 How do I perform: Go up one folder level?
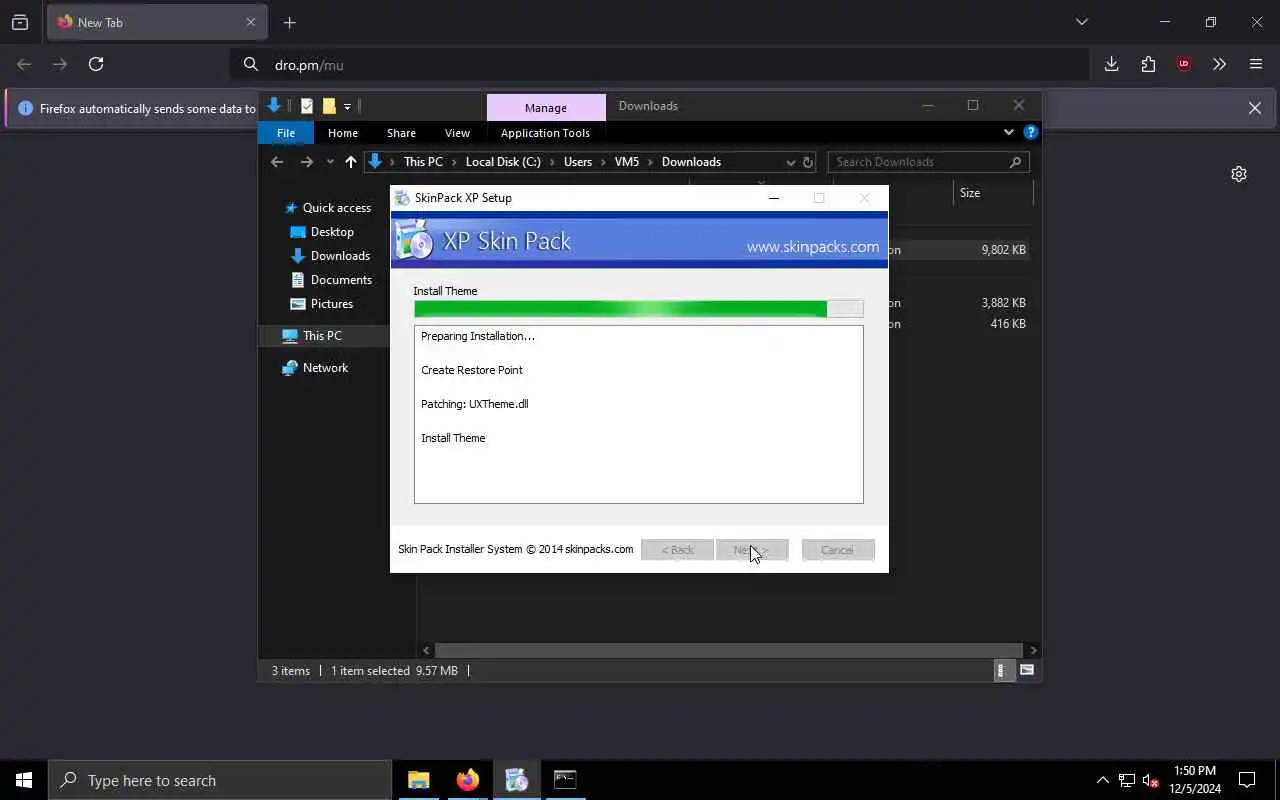pos(350,162)
